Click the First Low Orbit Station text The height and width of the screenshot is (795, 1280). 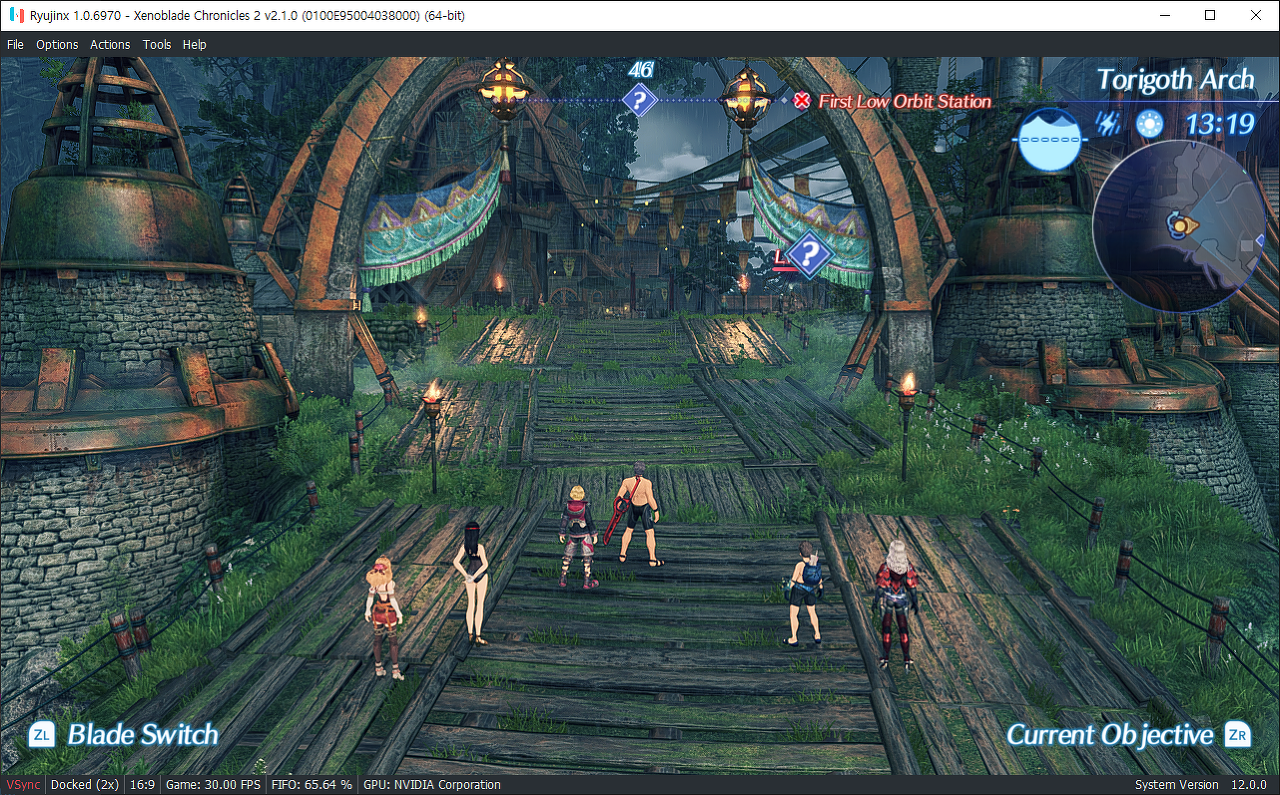click(x=905, y=101)
